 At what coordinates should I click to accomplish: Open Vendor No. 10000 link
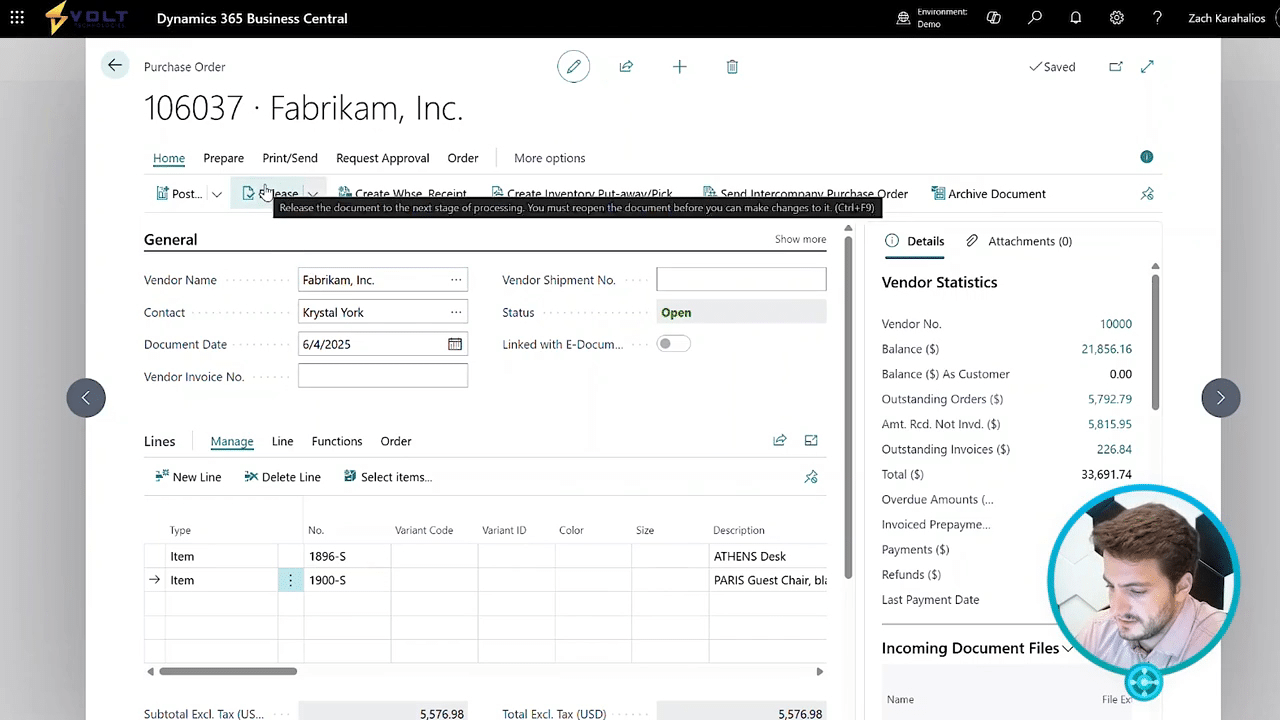(1116, 324)
